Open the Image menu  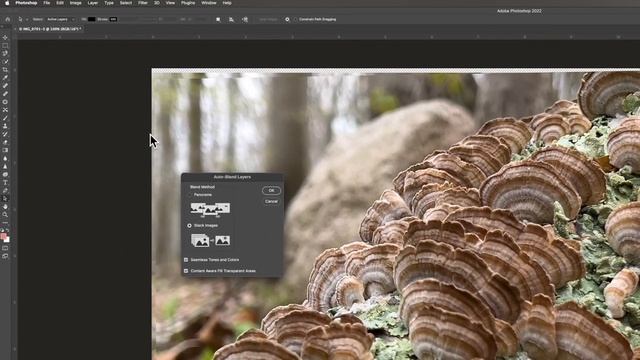pos(76,3)
